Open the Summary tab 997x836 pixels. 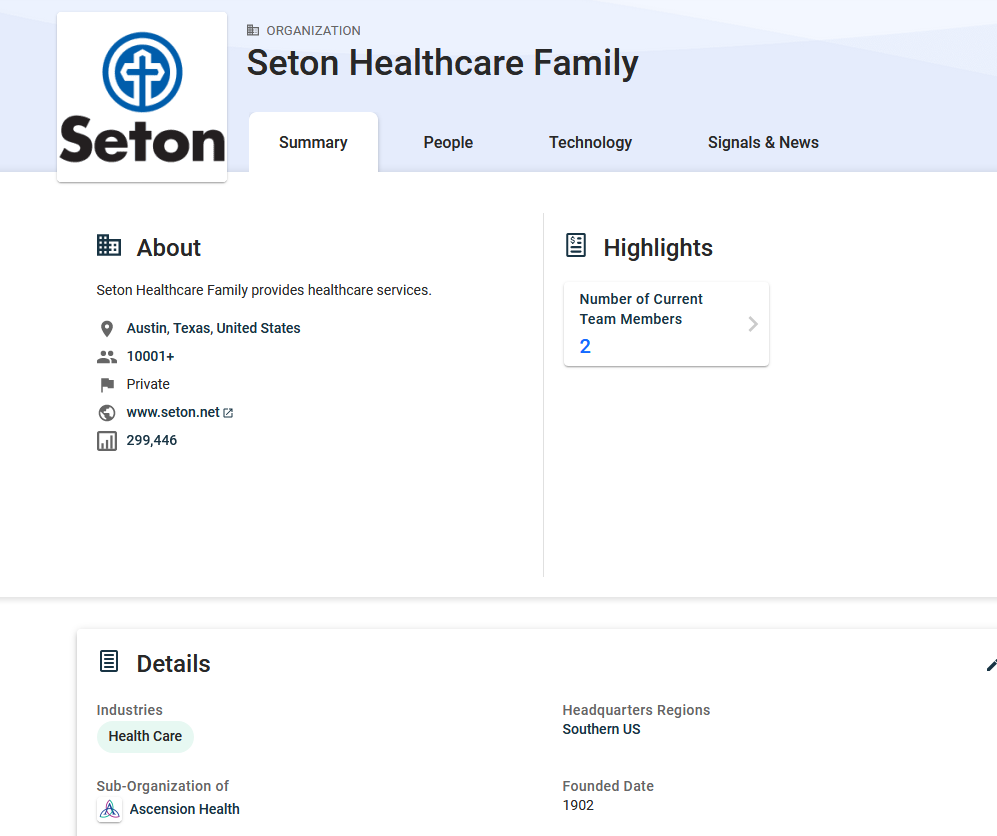[313, 142]
